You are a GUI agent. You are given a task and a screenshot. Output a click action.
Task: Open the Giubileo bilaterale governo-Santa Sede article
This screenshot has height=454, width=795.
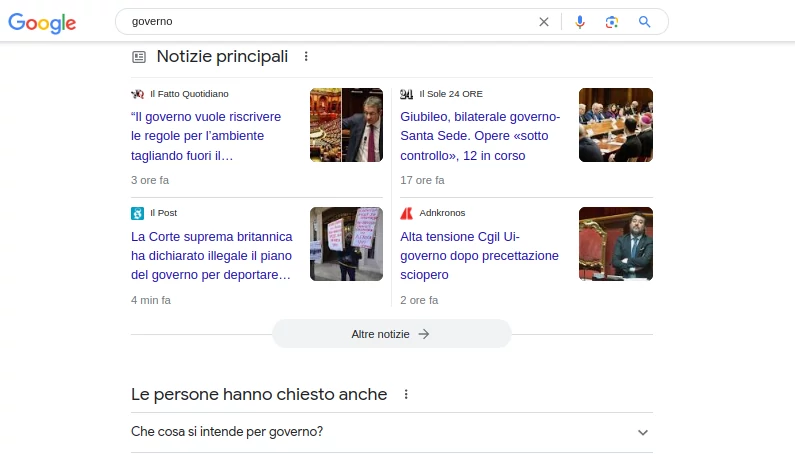[x=480, y=136]
